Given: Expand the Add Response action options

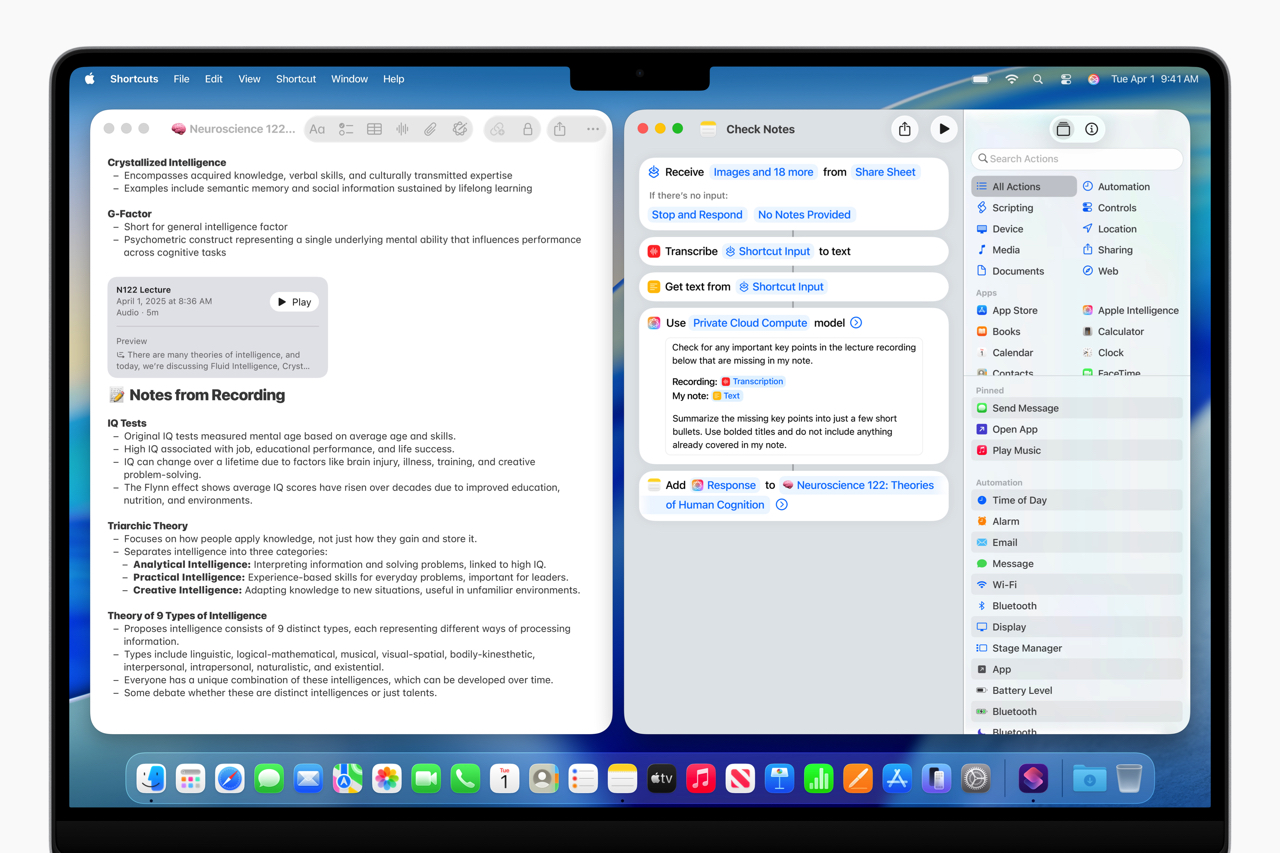Looking at the screenshot, I should tap(782, 505).
